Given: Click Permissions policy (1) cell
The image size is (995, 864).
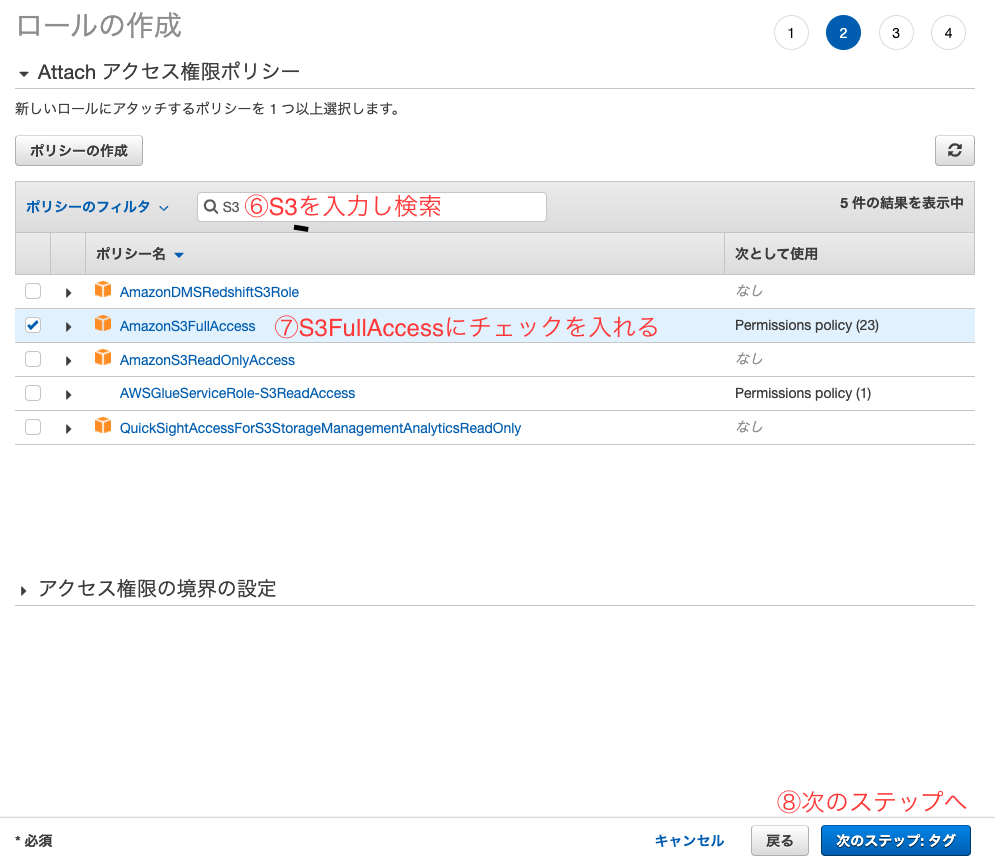Looking at the screenshot, I should pos(803,393).
